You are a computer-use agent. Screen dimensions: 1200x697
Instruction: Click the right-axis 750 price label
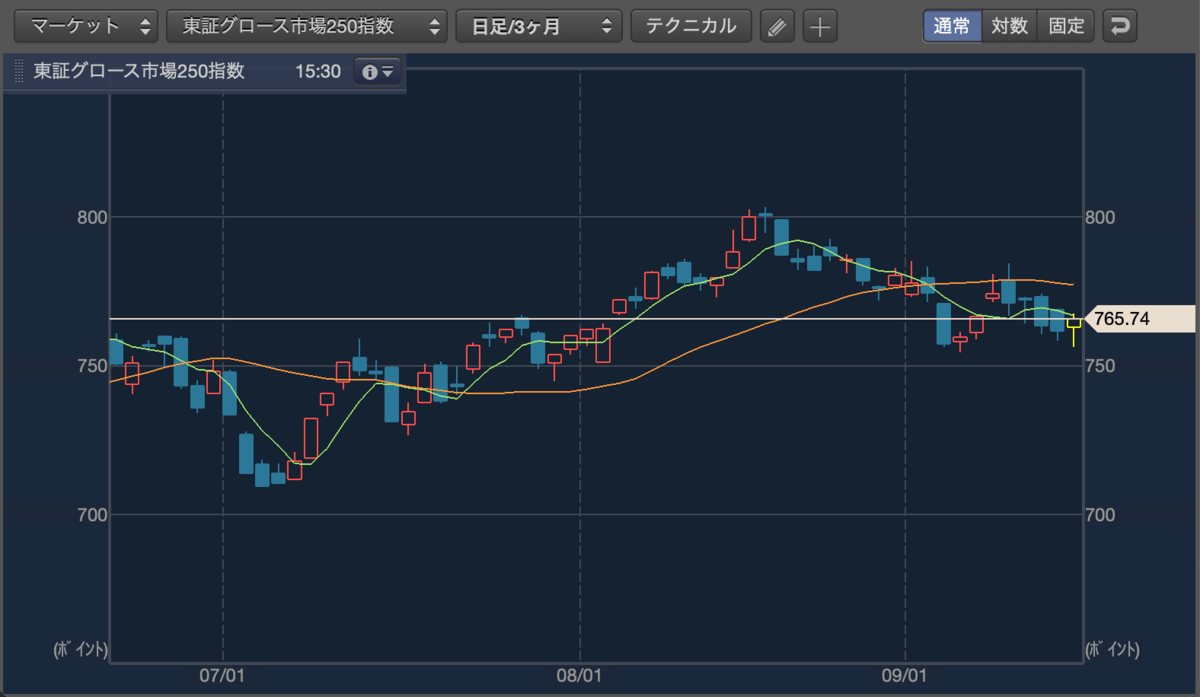click(1102, 366)
